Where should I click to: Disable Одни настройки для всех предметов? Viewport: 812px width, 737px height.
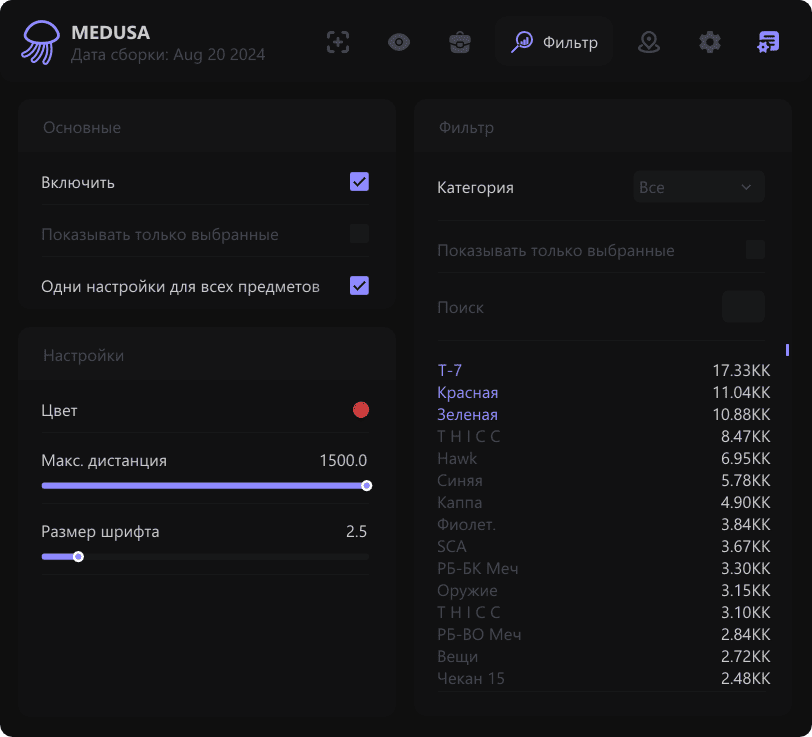[x=359, y=286]
